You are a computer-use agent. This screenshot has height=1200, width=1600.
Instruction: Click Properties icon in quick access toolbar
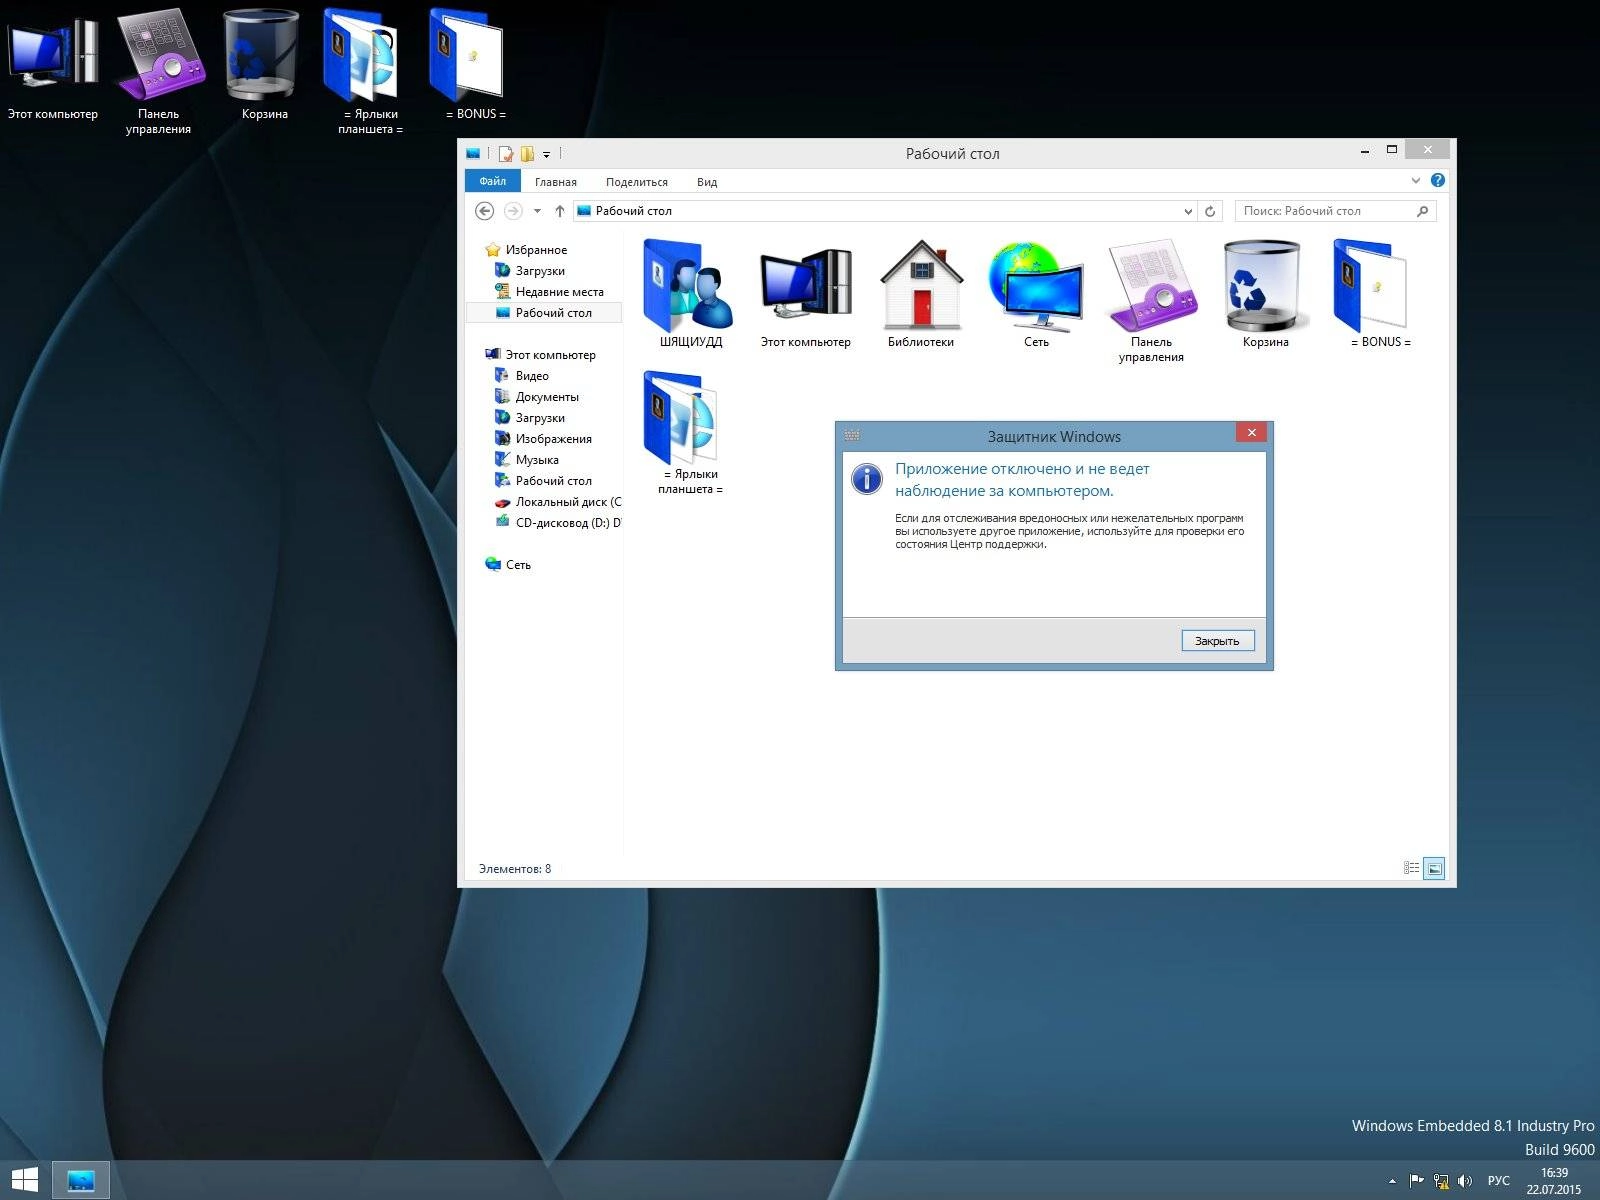(506, 153)
